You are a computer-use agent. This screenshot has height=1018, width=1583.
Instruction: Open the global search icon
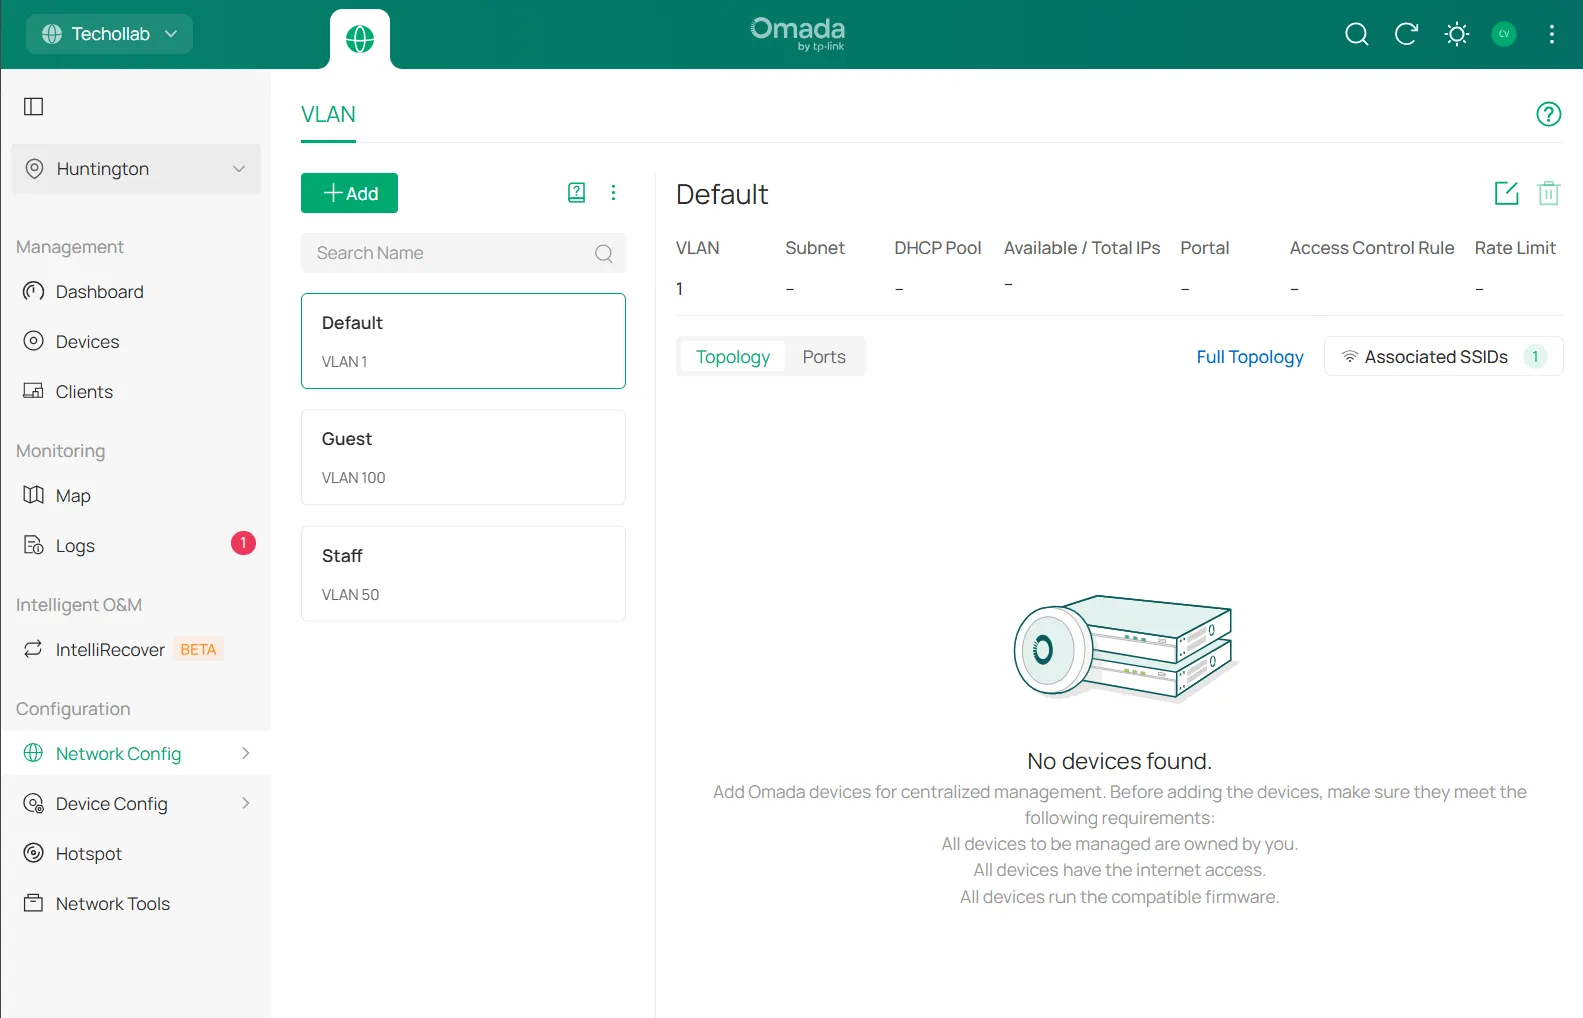pyautogui.click(x=1356, y=34)
